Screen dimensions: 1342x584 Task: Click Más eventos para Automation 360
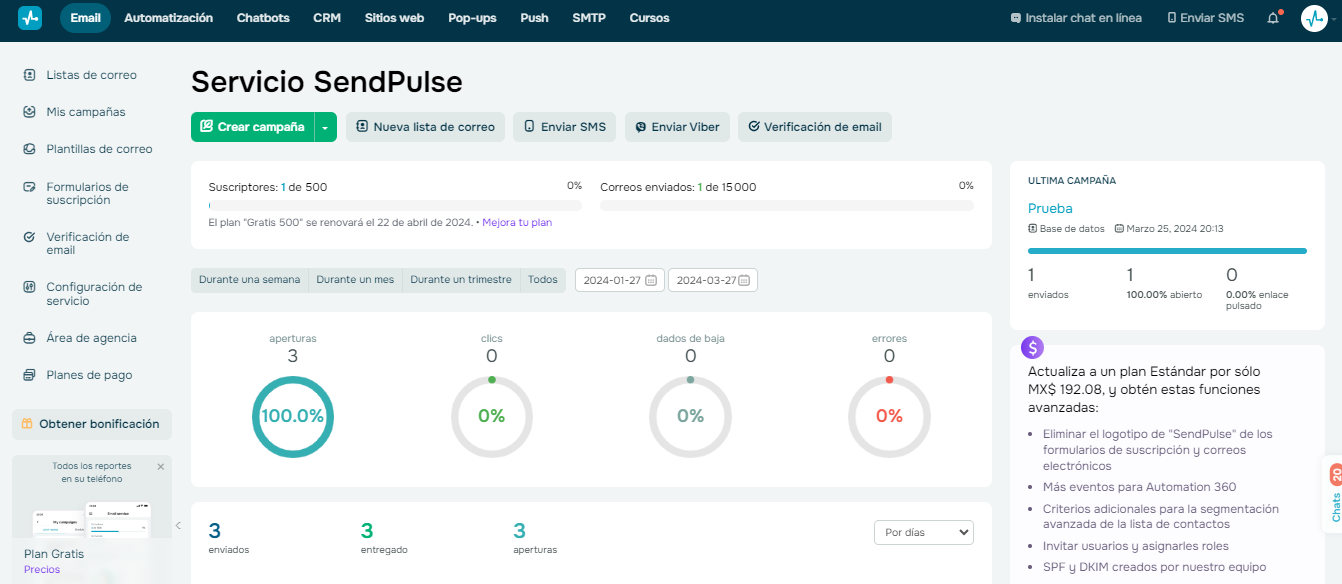[1140, 487]
